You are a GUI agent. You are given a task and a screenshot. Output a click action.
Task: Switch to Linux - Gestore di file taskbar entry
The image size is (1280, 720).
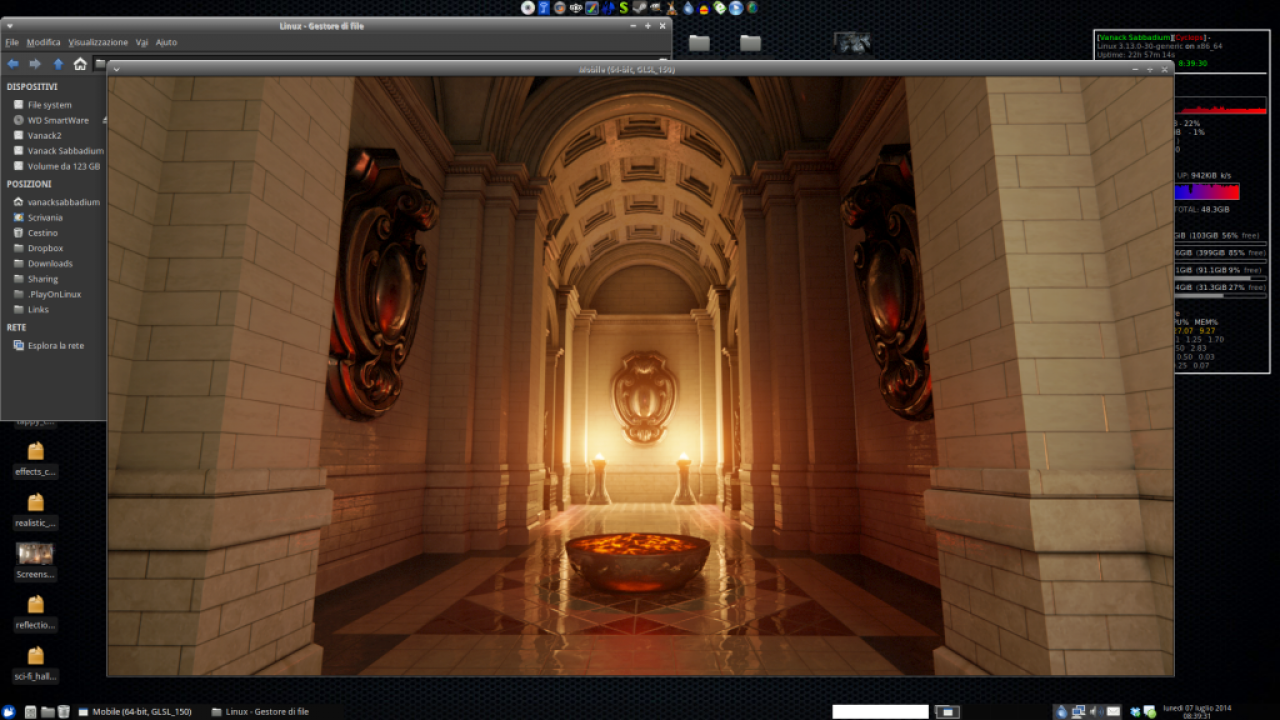tap(261, 712)
